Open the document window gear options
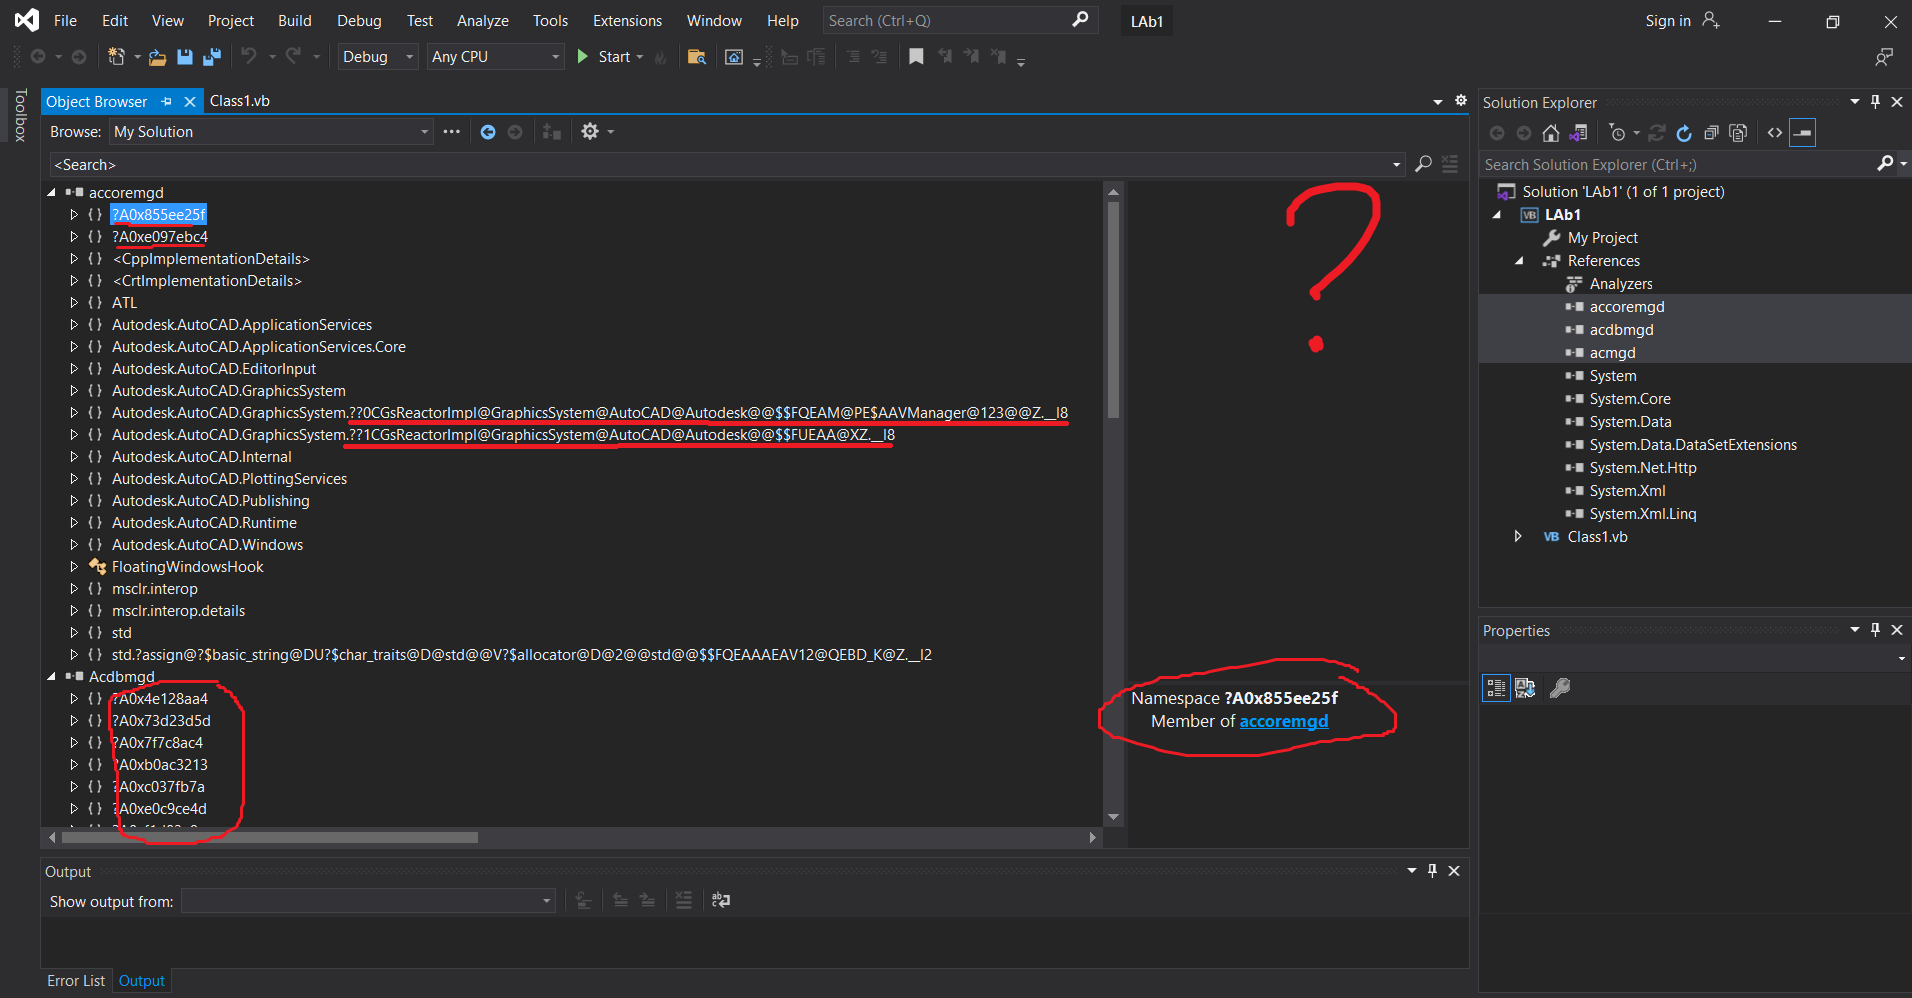The image size is (1912, 998). tap(1461, 101)
